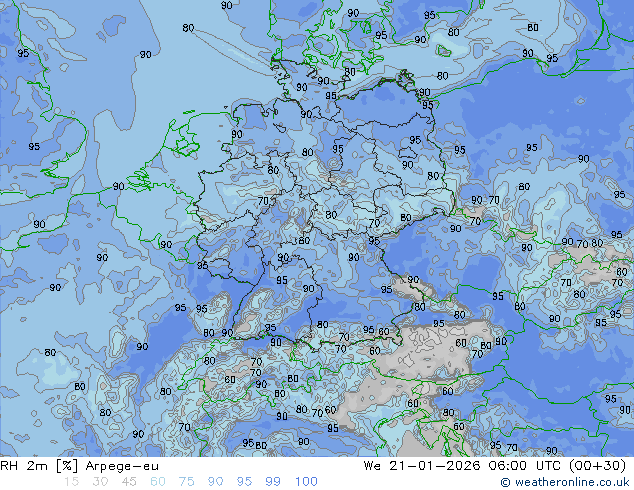Select legend value 100
Screen dimensions: 634x490
click(306, 482)
